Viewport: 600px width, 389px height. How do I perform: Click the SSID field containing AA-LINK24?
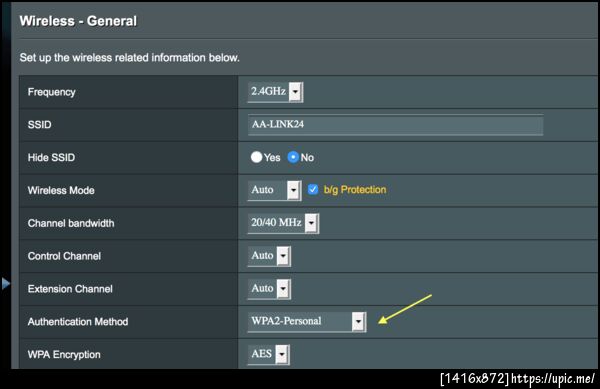(x=395, y=125)
